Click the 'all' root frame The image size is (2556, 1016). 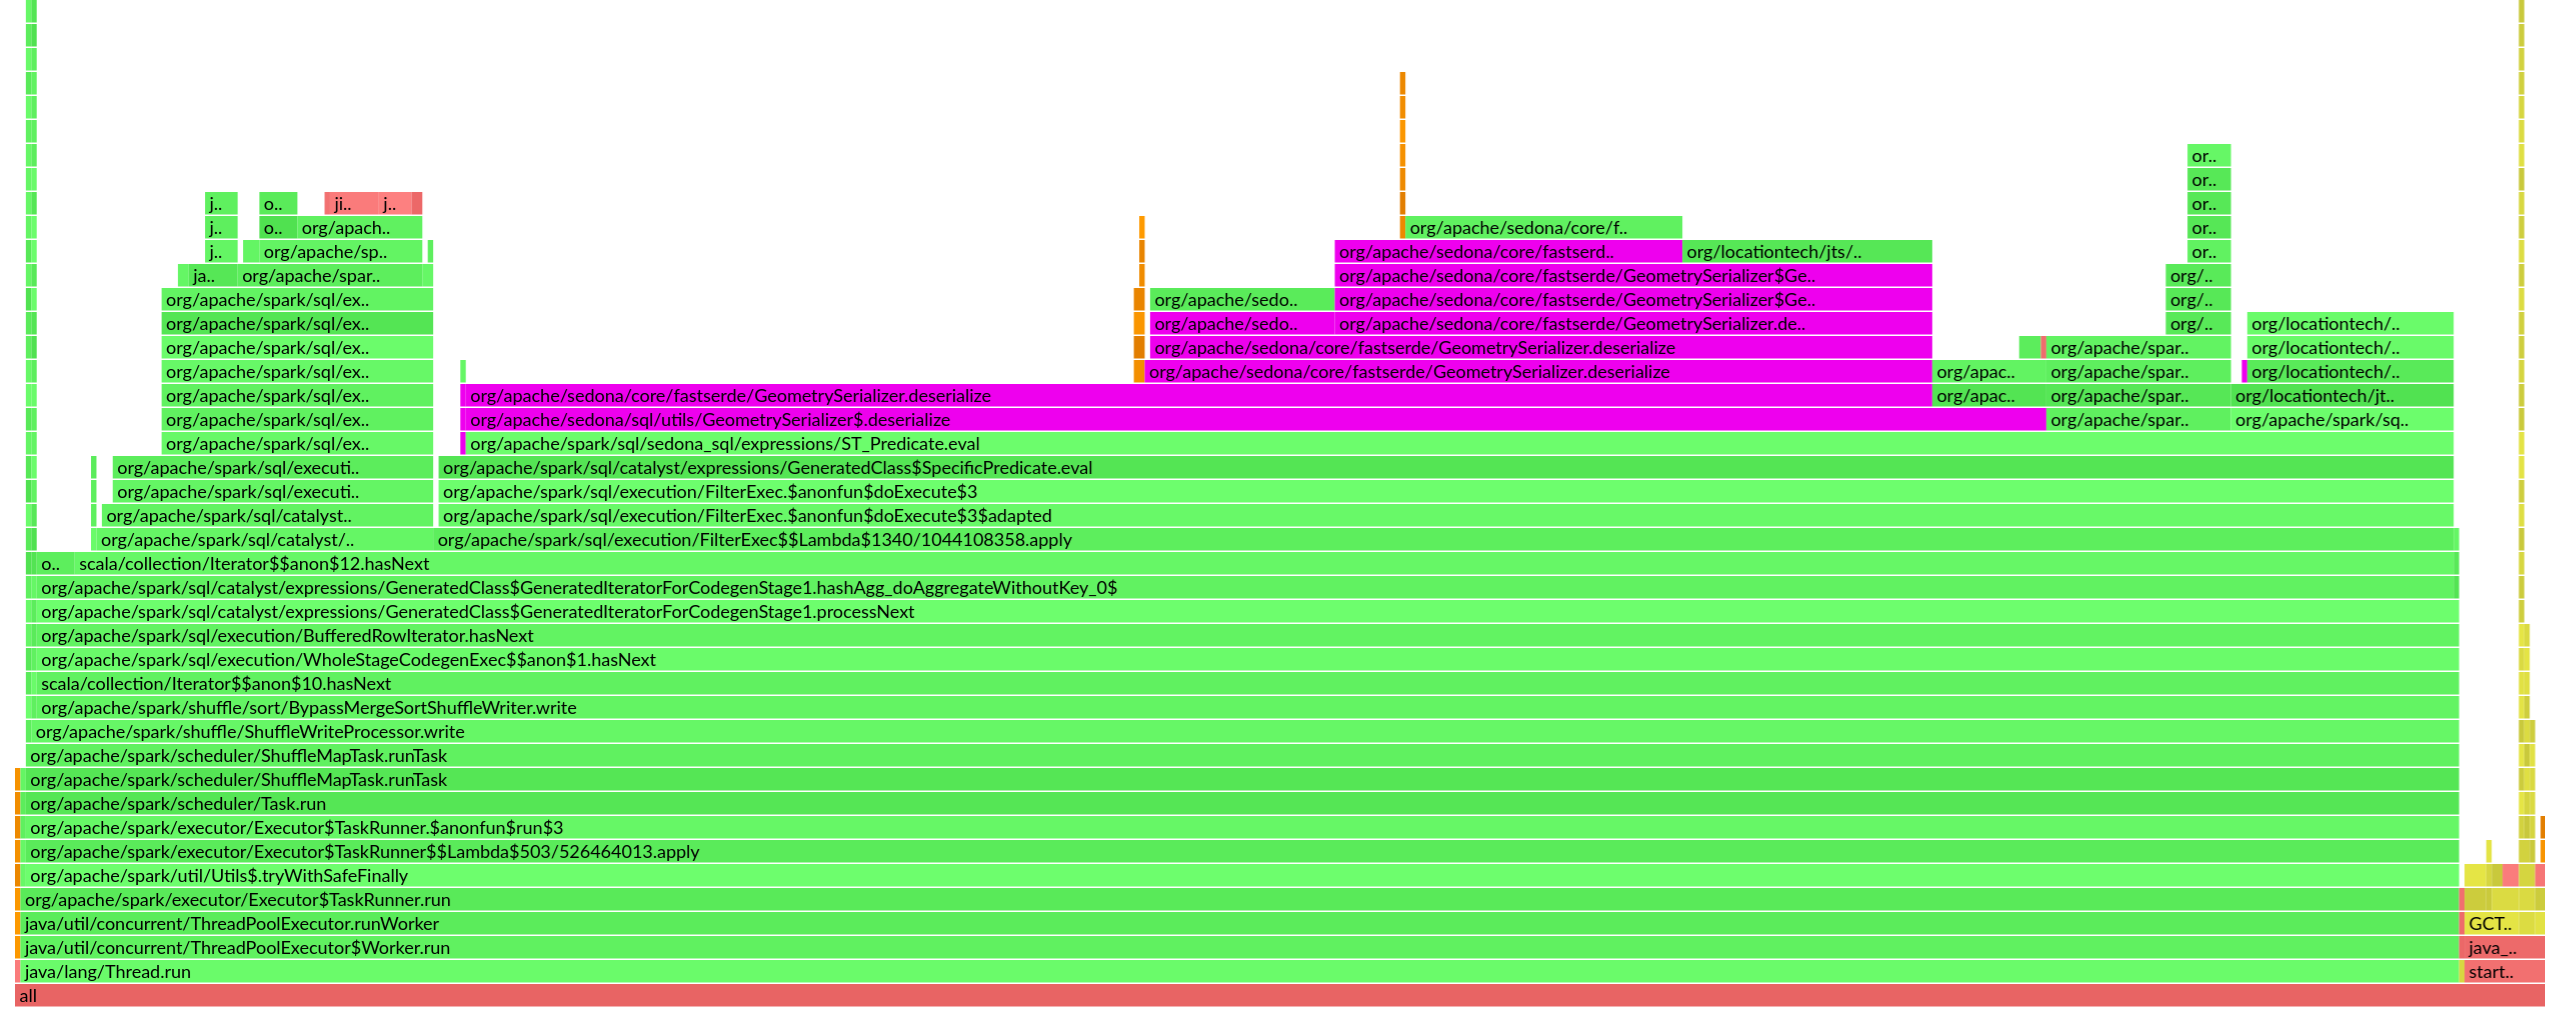coord(1279,995)
